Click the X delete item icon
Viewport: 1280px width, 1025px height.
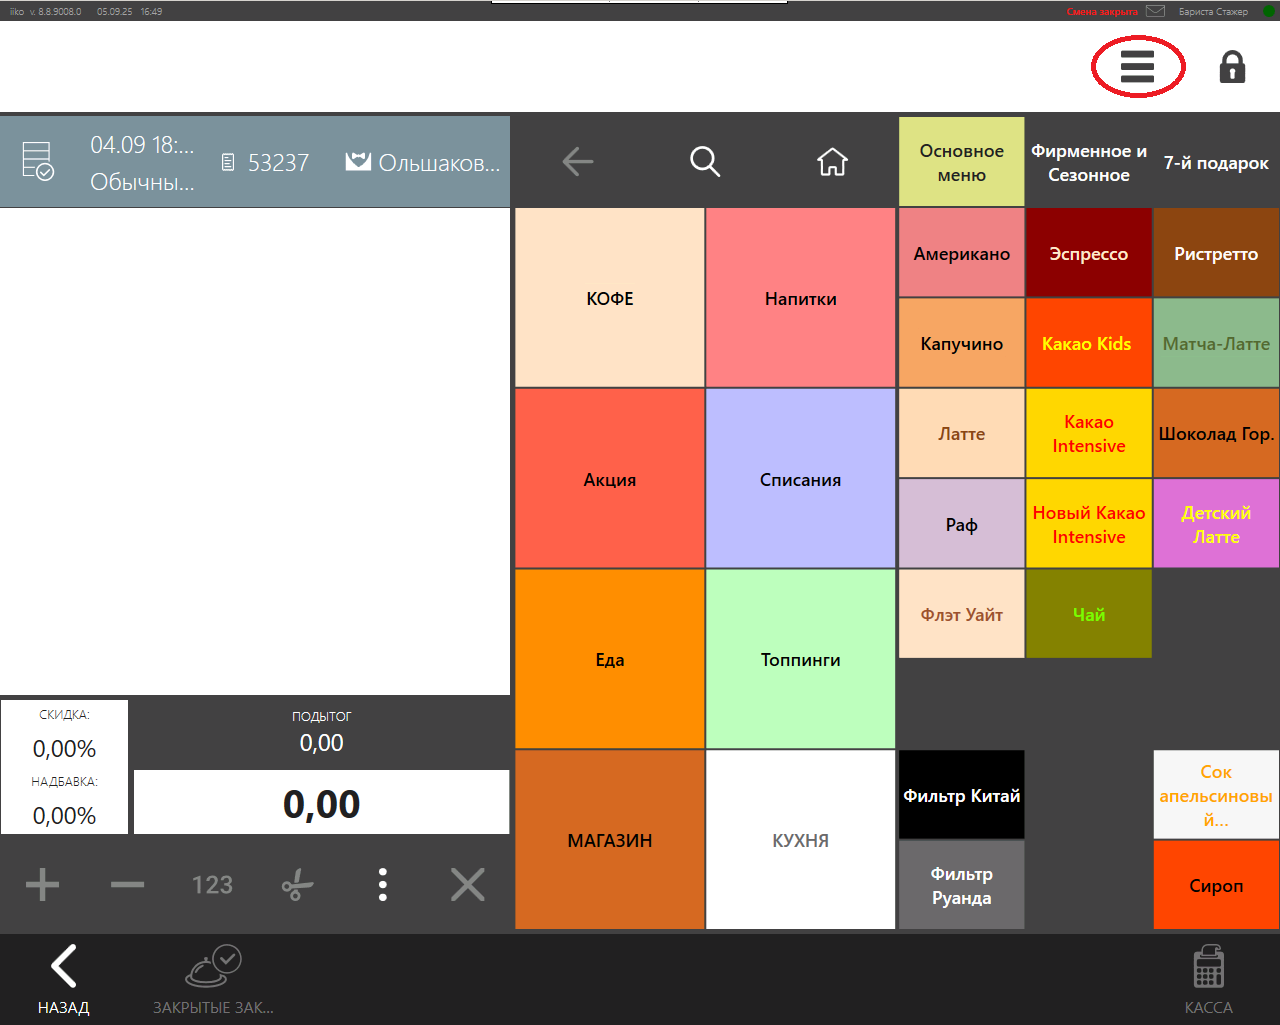coord(467,885)
